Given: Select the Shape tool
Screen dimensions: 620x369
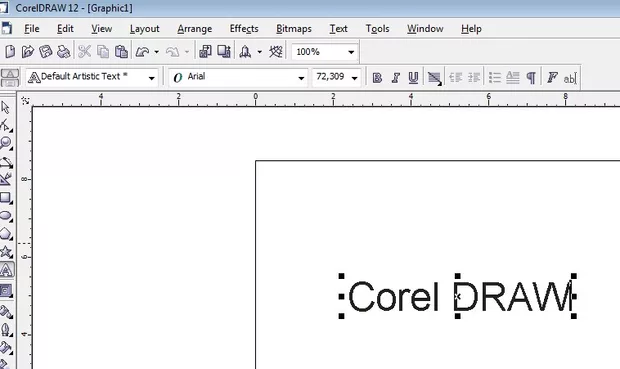Looking at the screenshot, I should 6,125.
